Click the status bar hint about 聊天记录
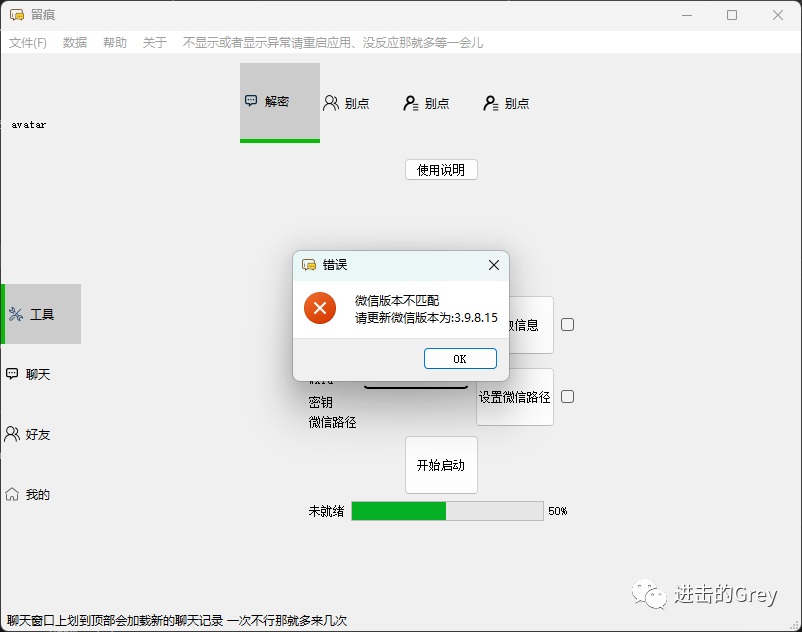Image resolution: width=802 pixels, height=632 pixels. point(177,620)
